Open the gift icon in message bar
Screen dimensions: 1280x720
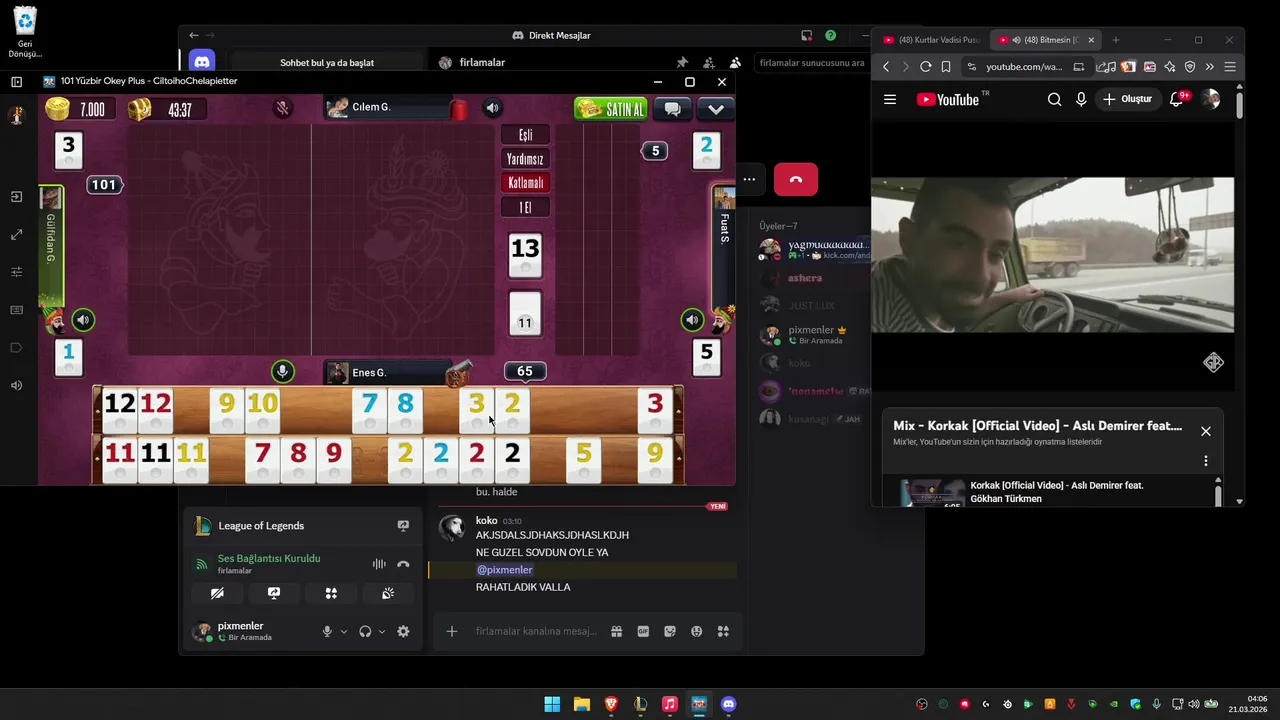point(616,631)
